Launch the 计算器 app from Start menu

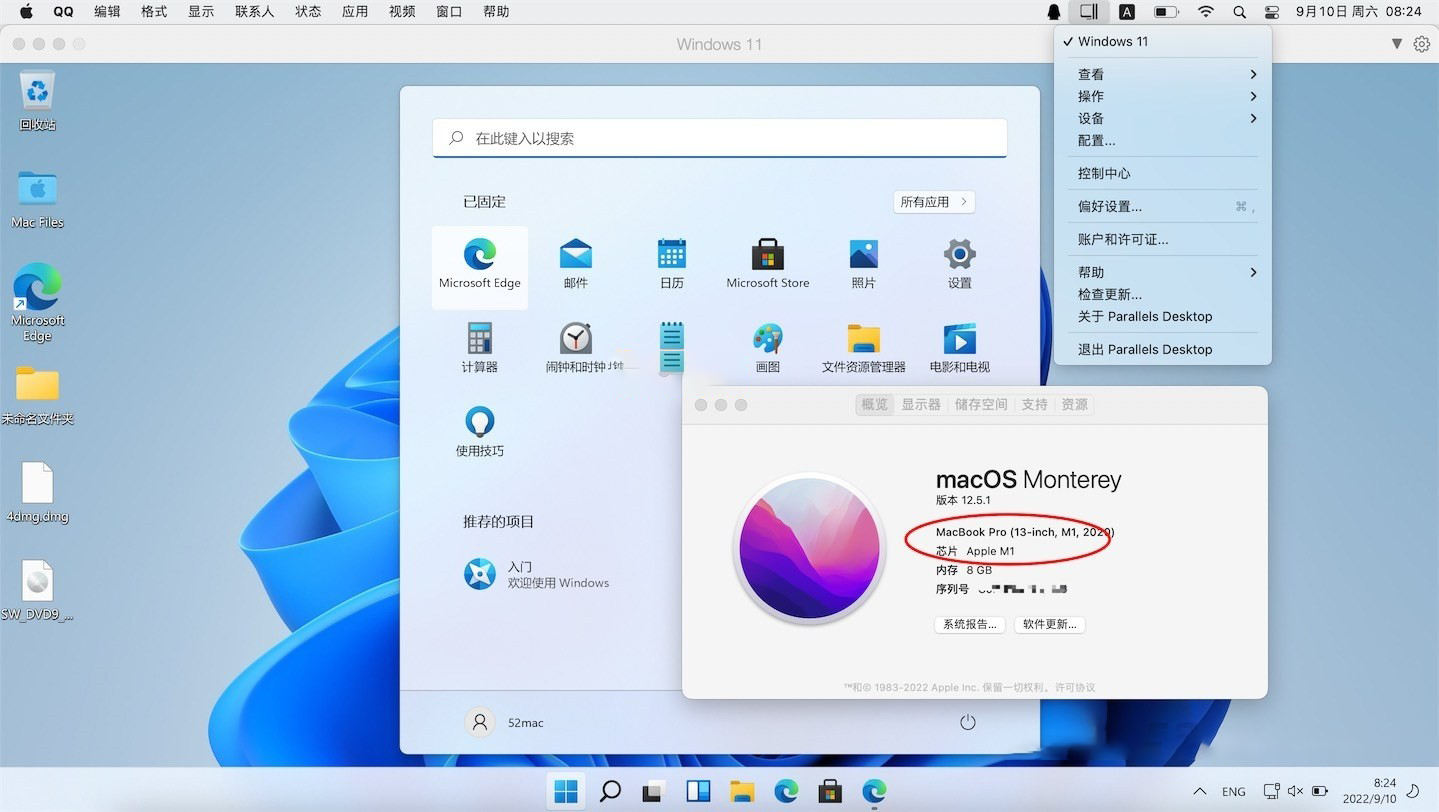click(x=479, y=347)
